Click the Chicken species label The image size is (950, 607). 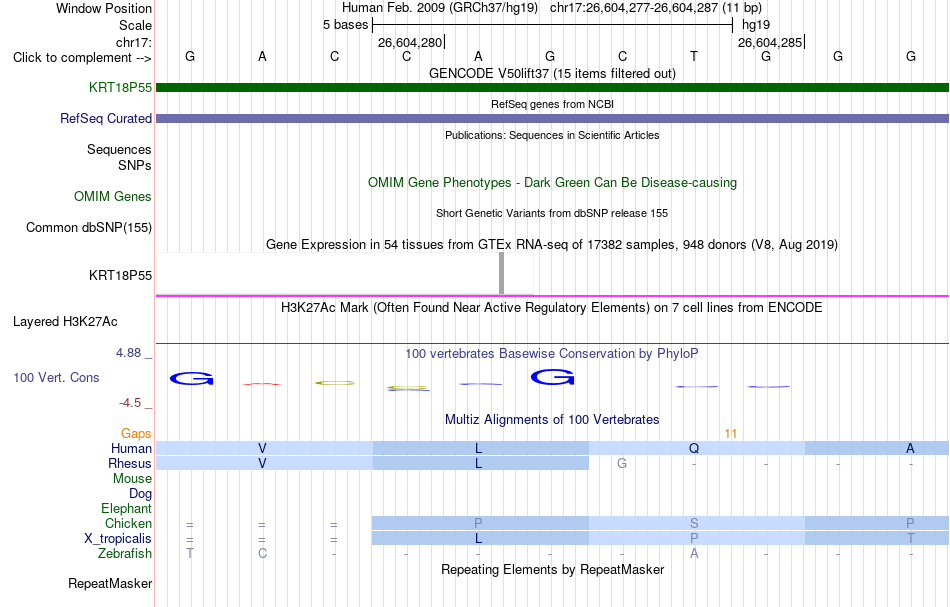coord(128,523)
